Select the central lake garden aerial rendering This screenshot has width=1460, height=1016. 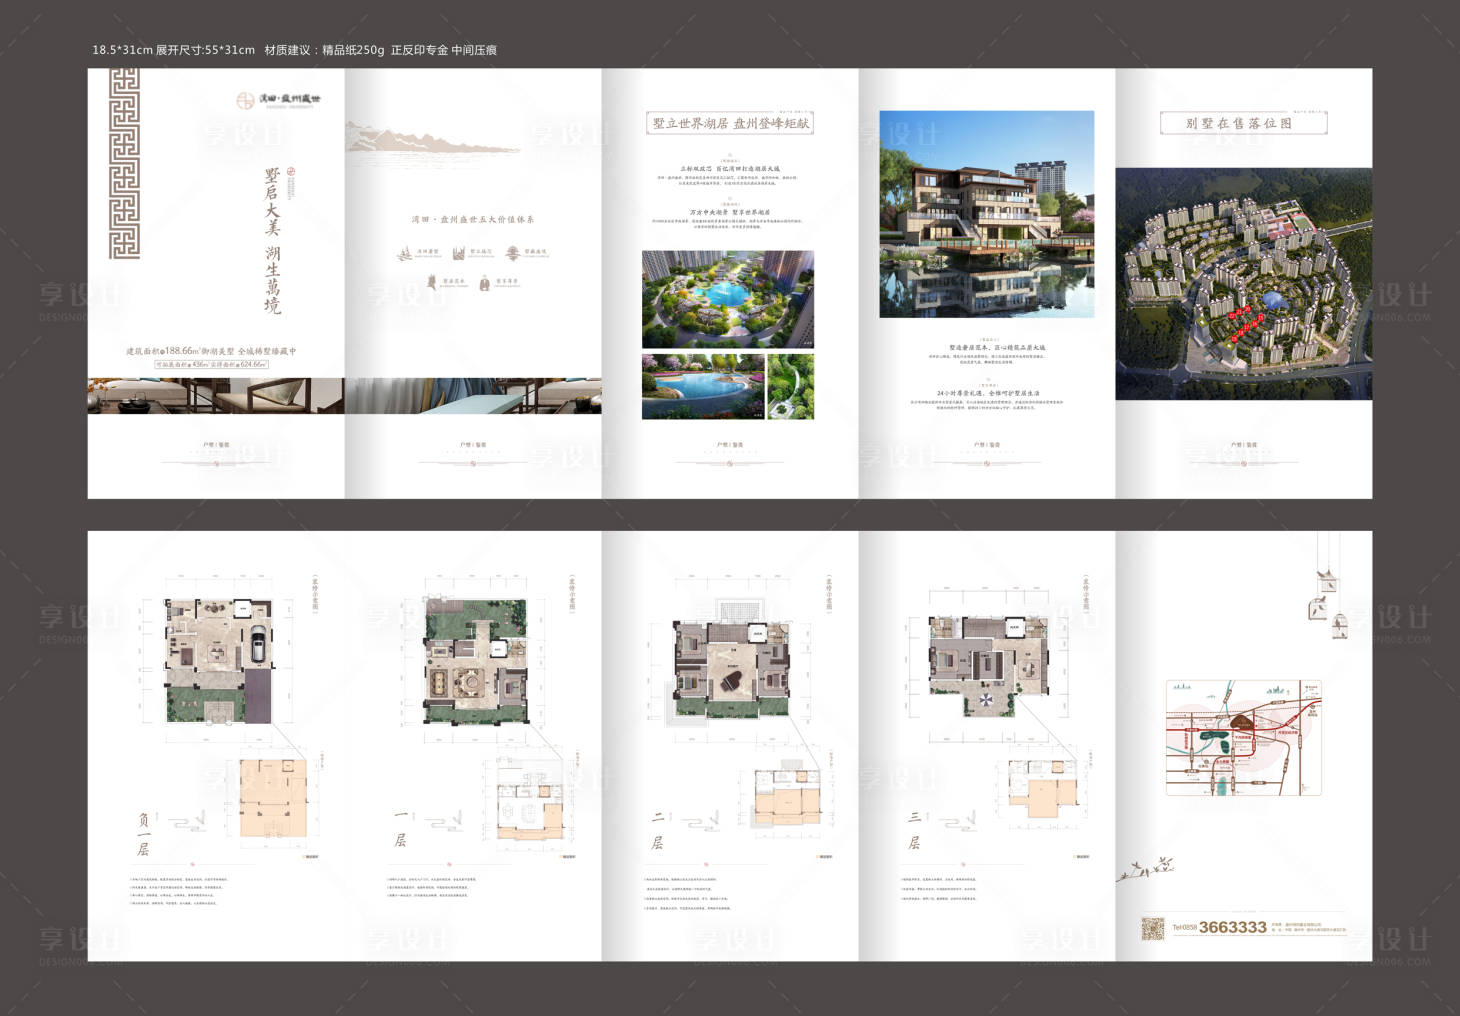point(727,299)
